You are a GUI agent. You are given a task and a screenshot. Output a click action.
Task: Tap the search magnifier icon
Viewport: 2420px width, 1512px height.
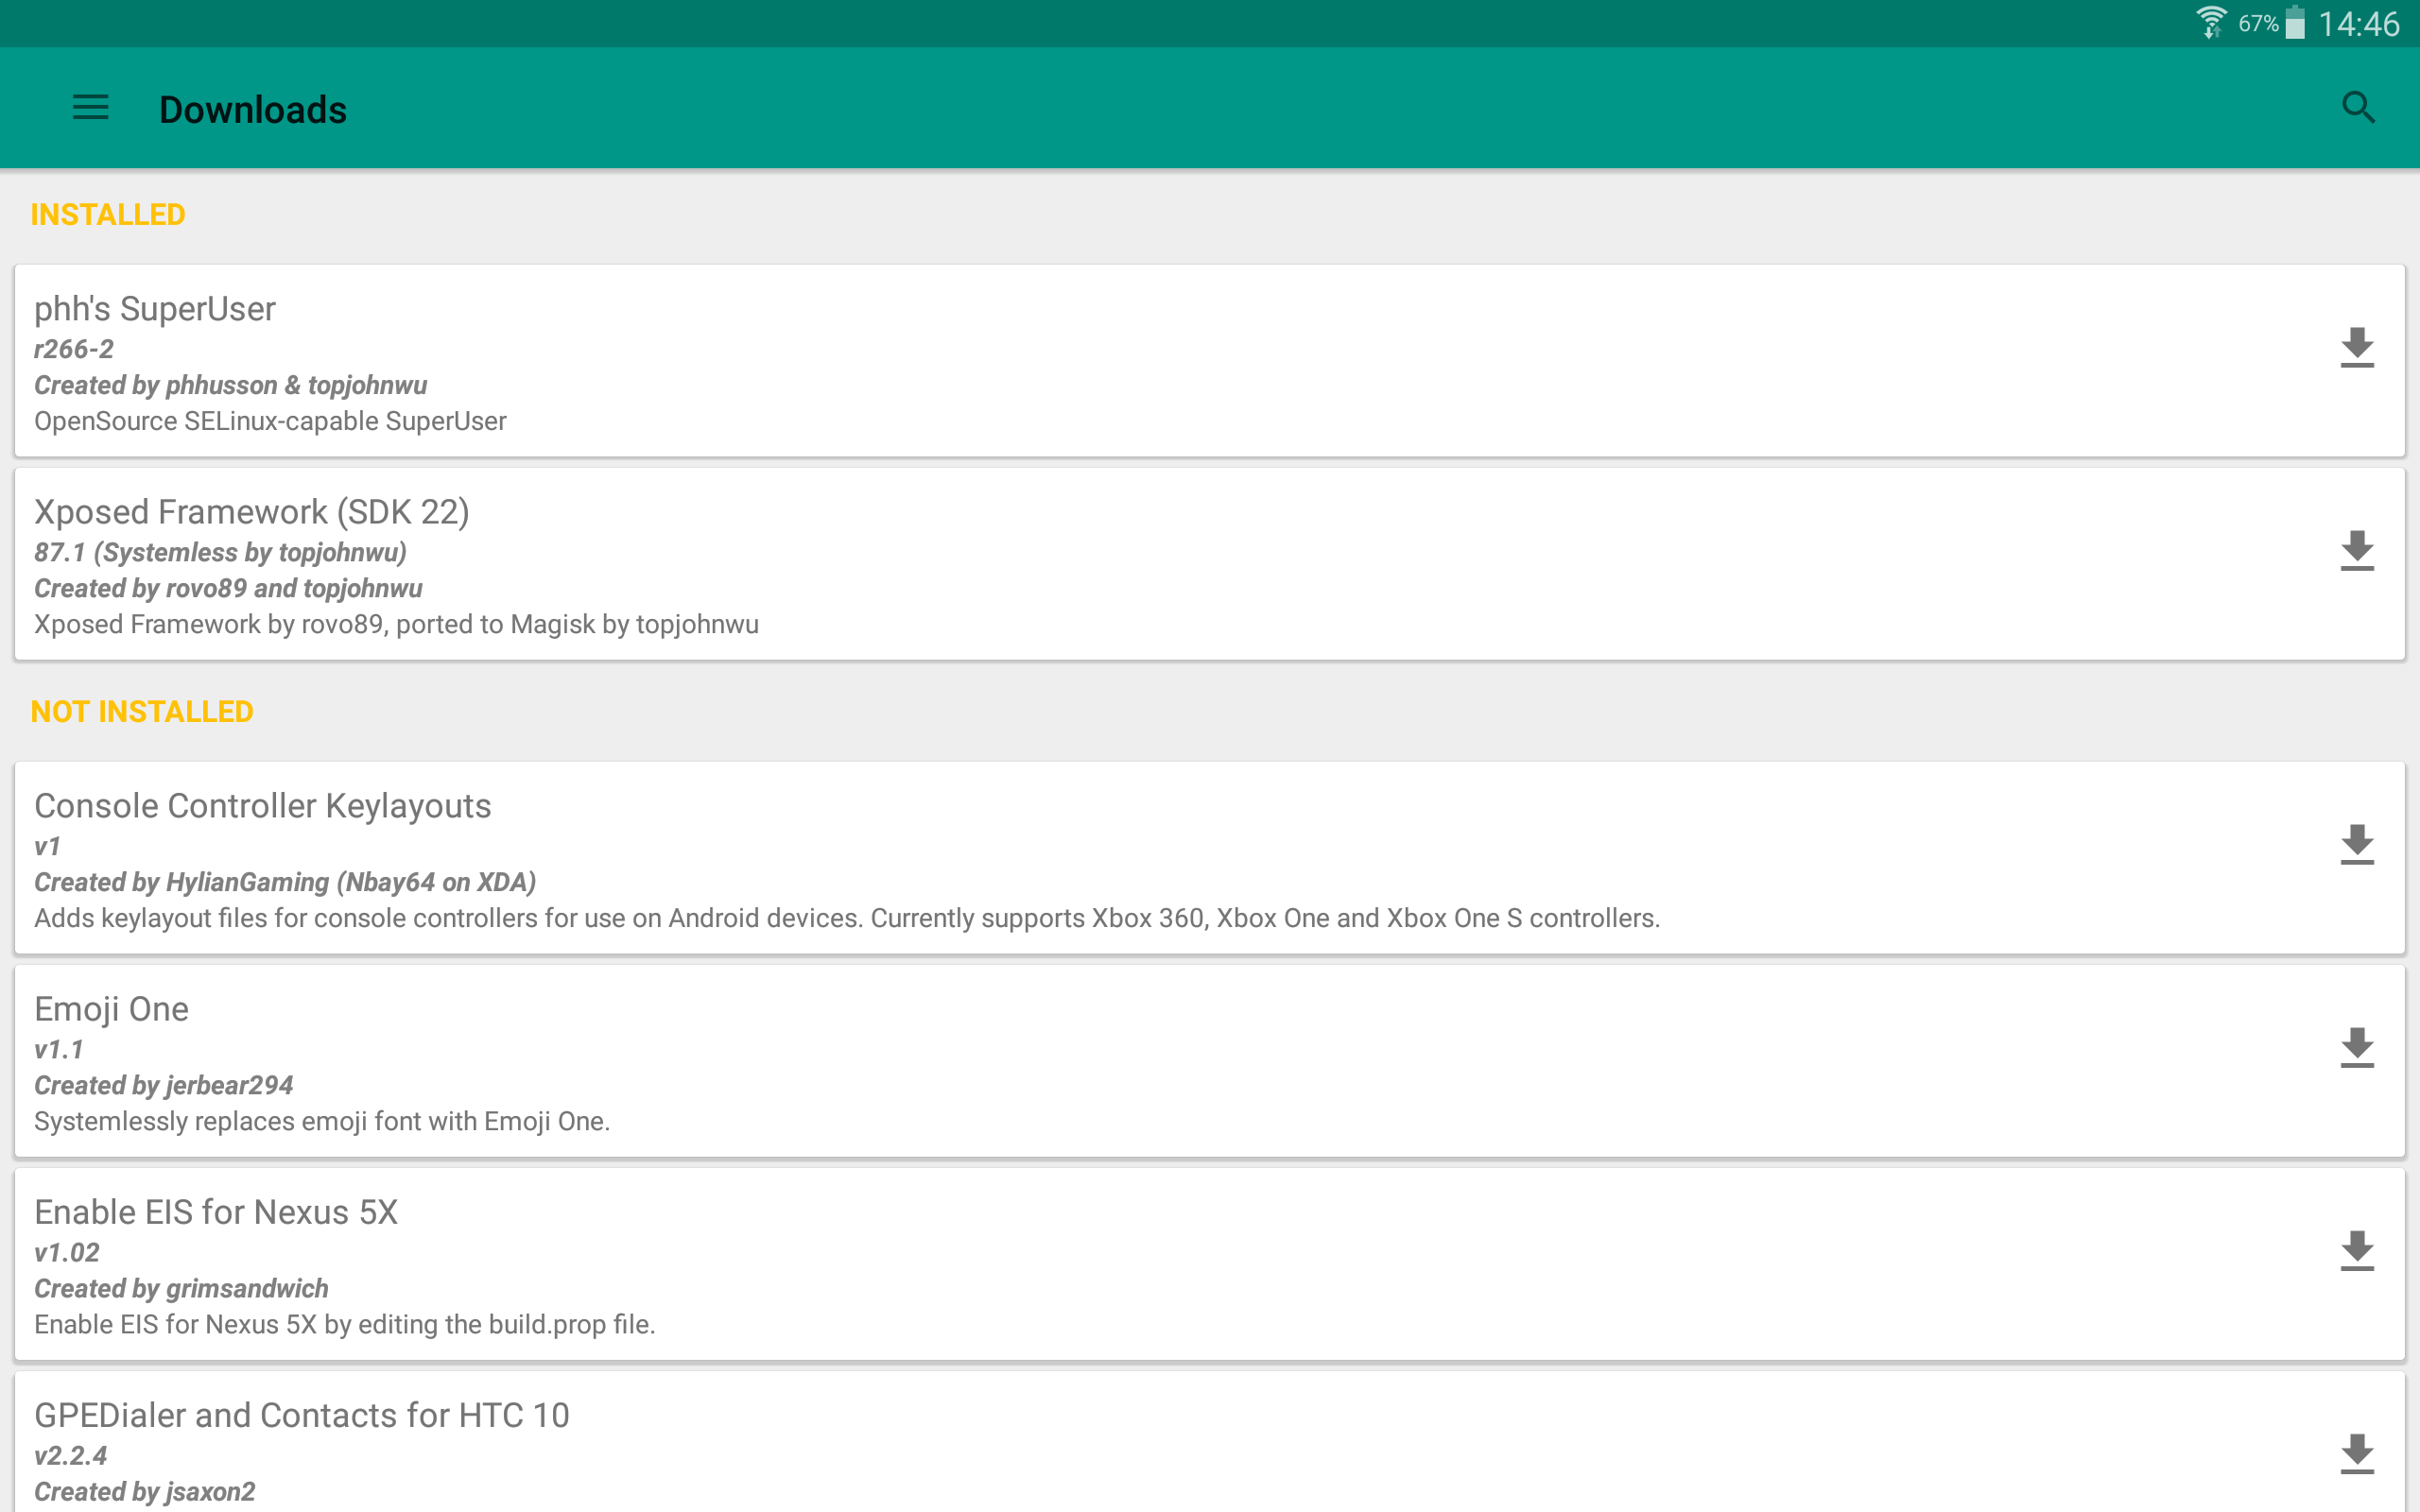coord(2357,108)
